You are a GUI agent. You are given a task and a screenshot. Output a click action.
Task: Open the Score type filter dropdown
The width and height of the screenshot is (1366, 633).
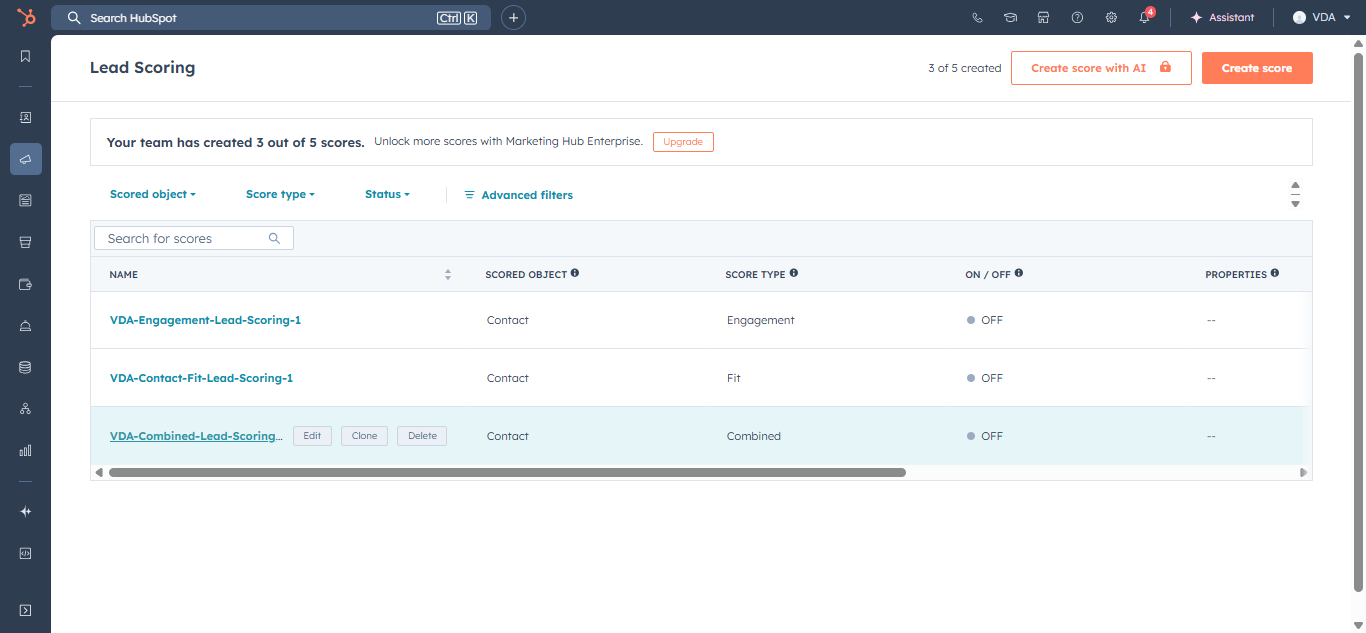tap(280, 194)
